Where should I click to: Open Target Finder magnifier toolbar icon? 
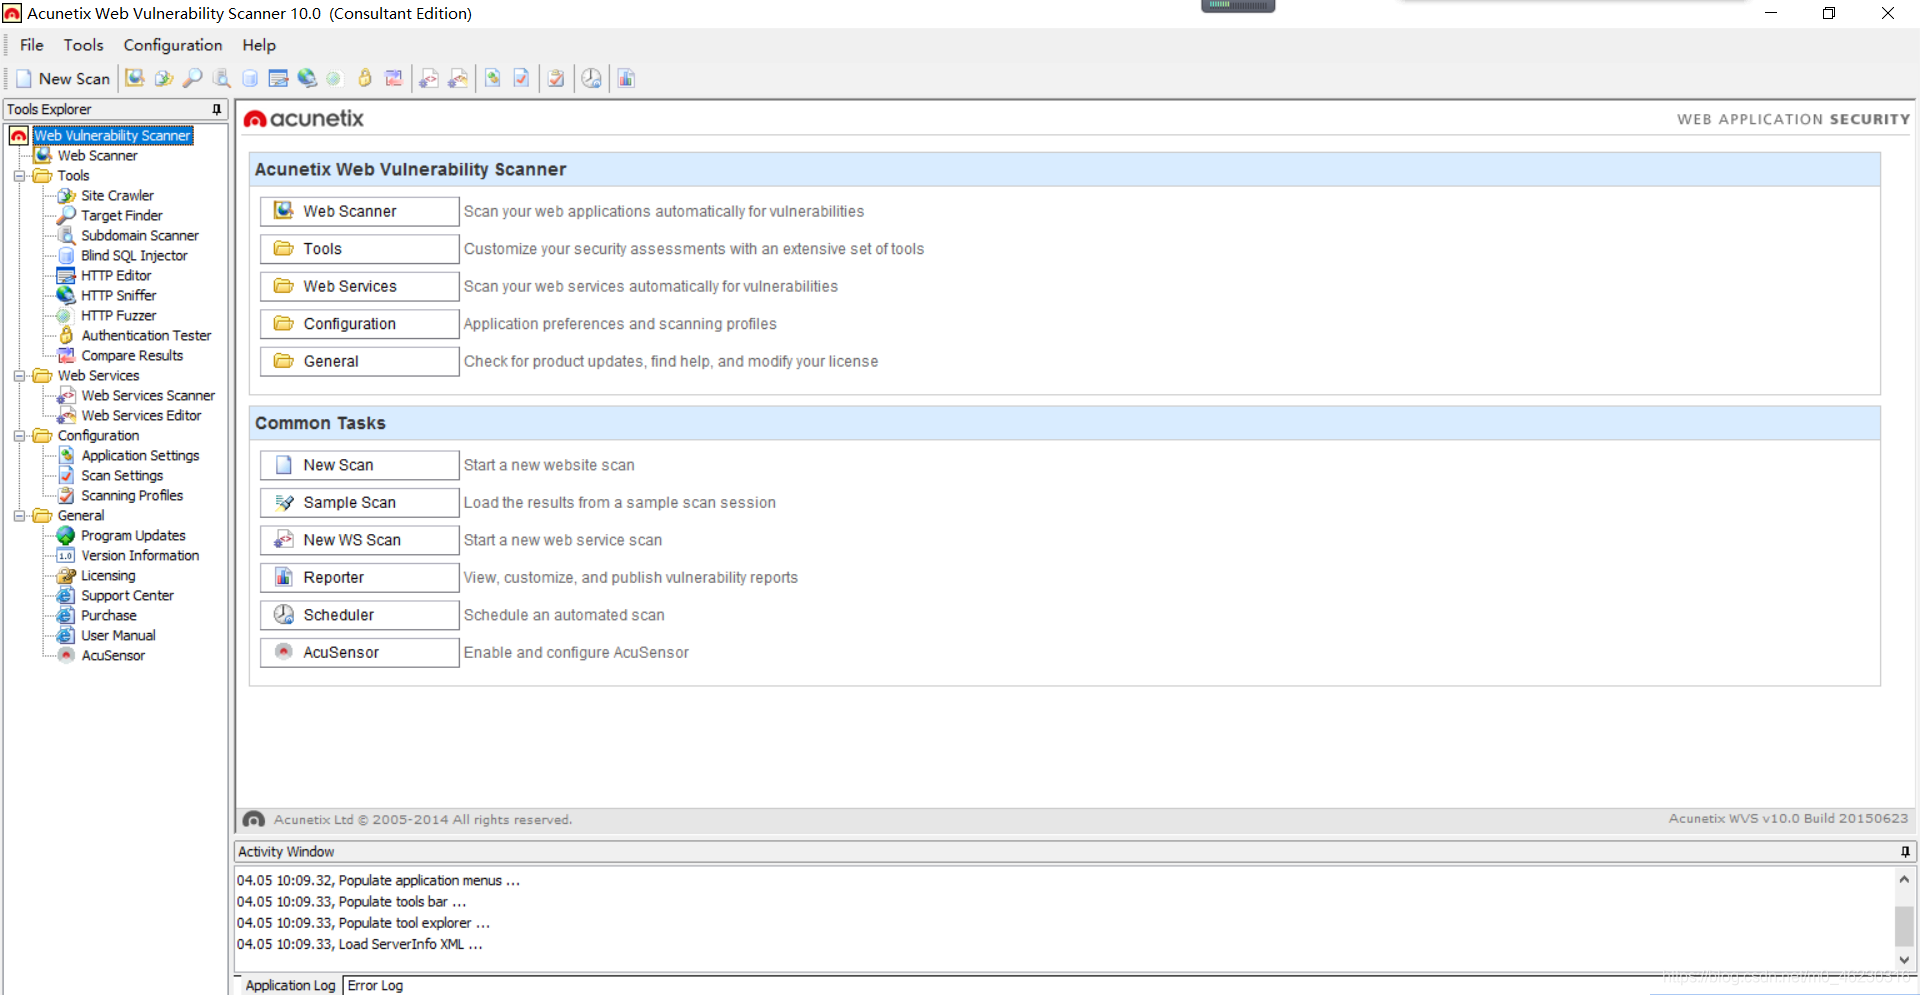click(193, 78)
